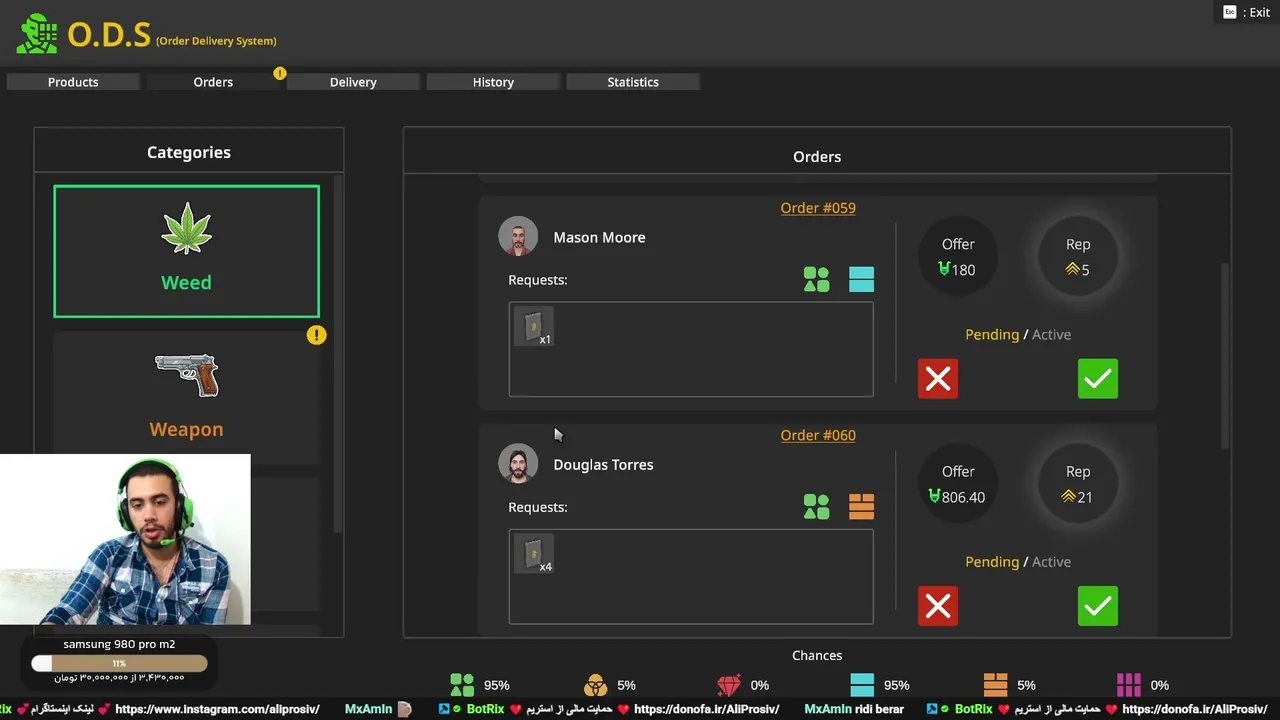Click the requested item x1 in Order #059
The image size is (1280, 720).
533,327
